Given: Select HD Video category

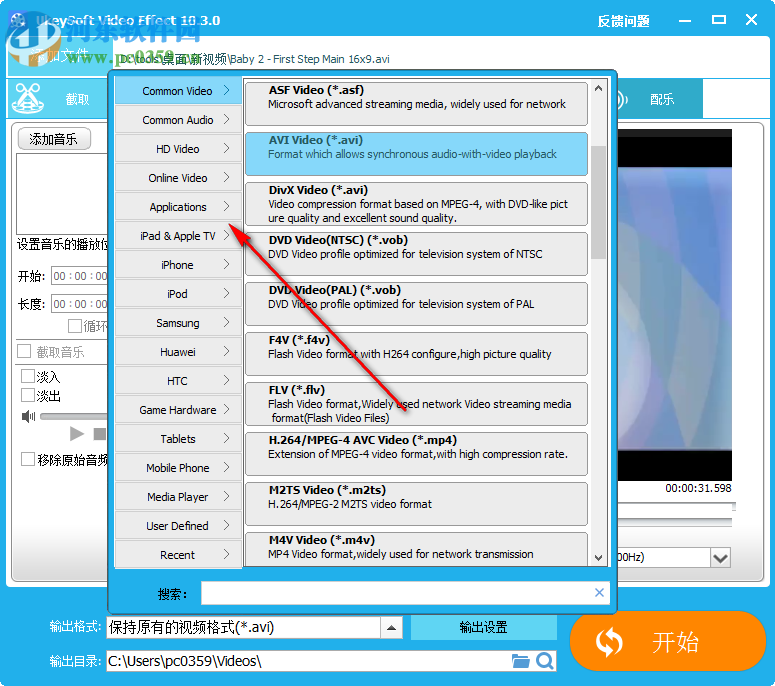Looking at the screenshot, I should pos(178,149).
